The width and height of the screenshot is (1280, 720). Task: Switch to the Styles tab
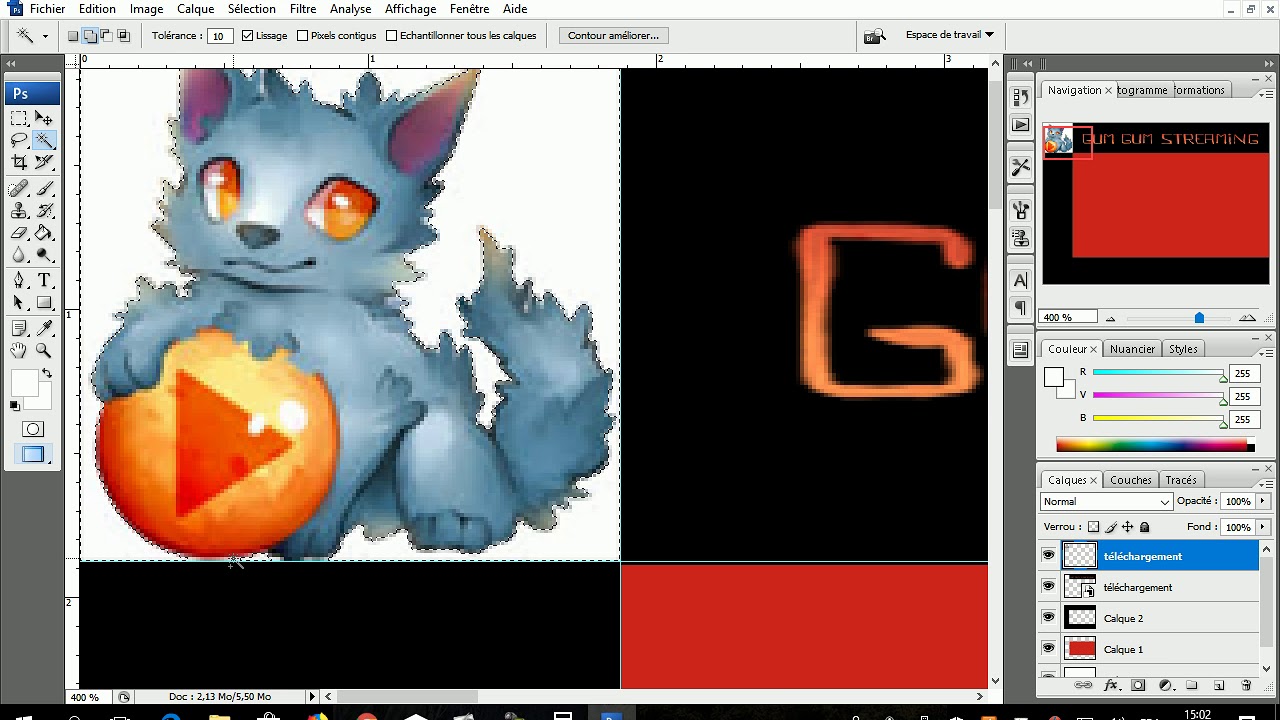click(1183, 349)
